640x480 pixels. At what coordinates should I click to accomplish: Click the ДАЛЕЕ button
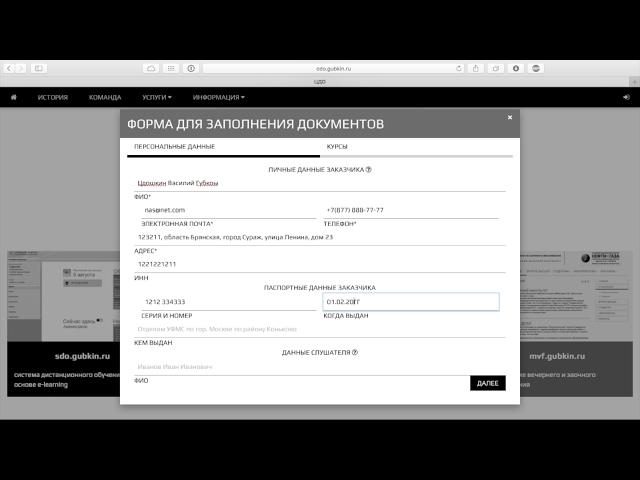tap(488, 383)
